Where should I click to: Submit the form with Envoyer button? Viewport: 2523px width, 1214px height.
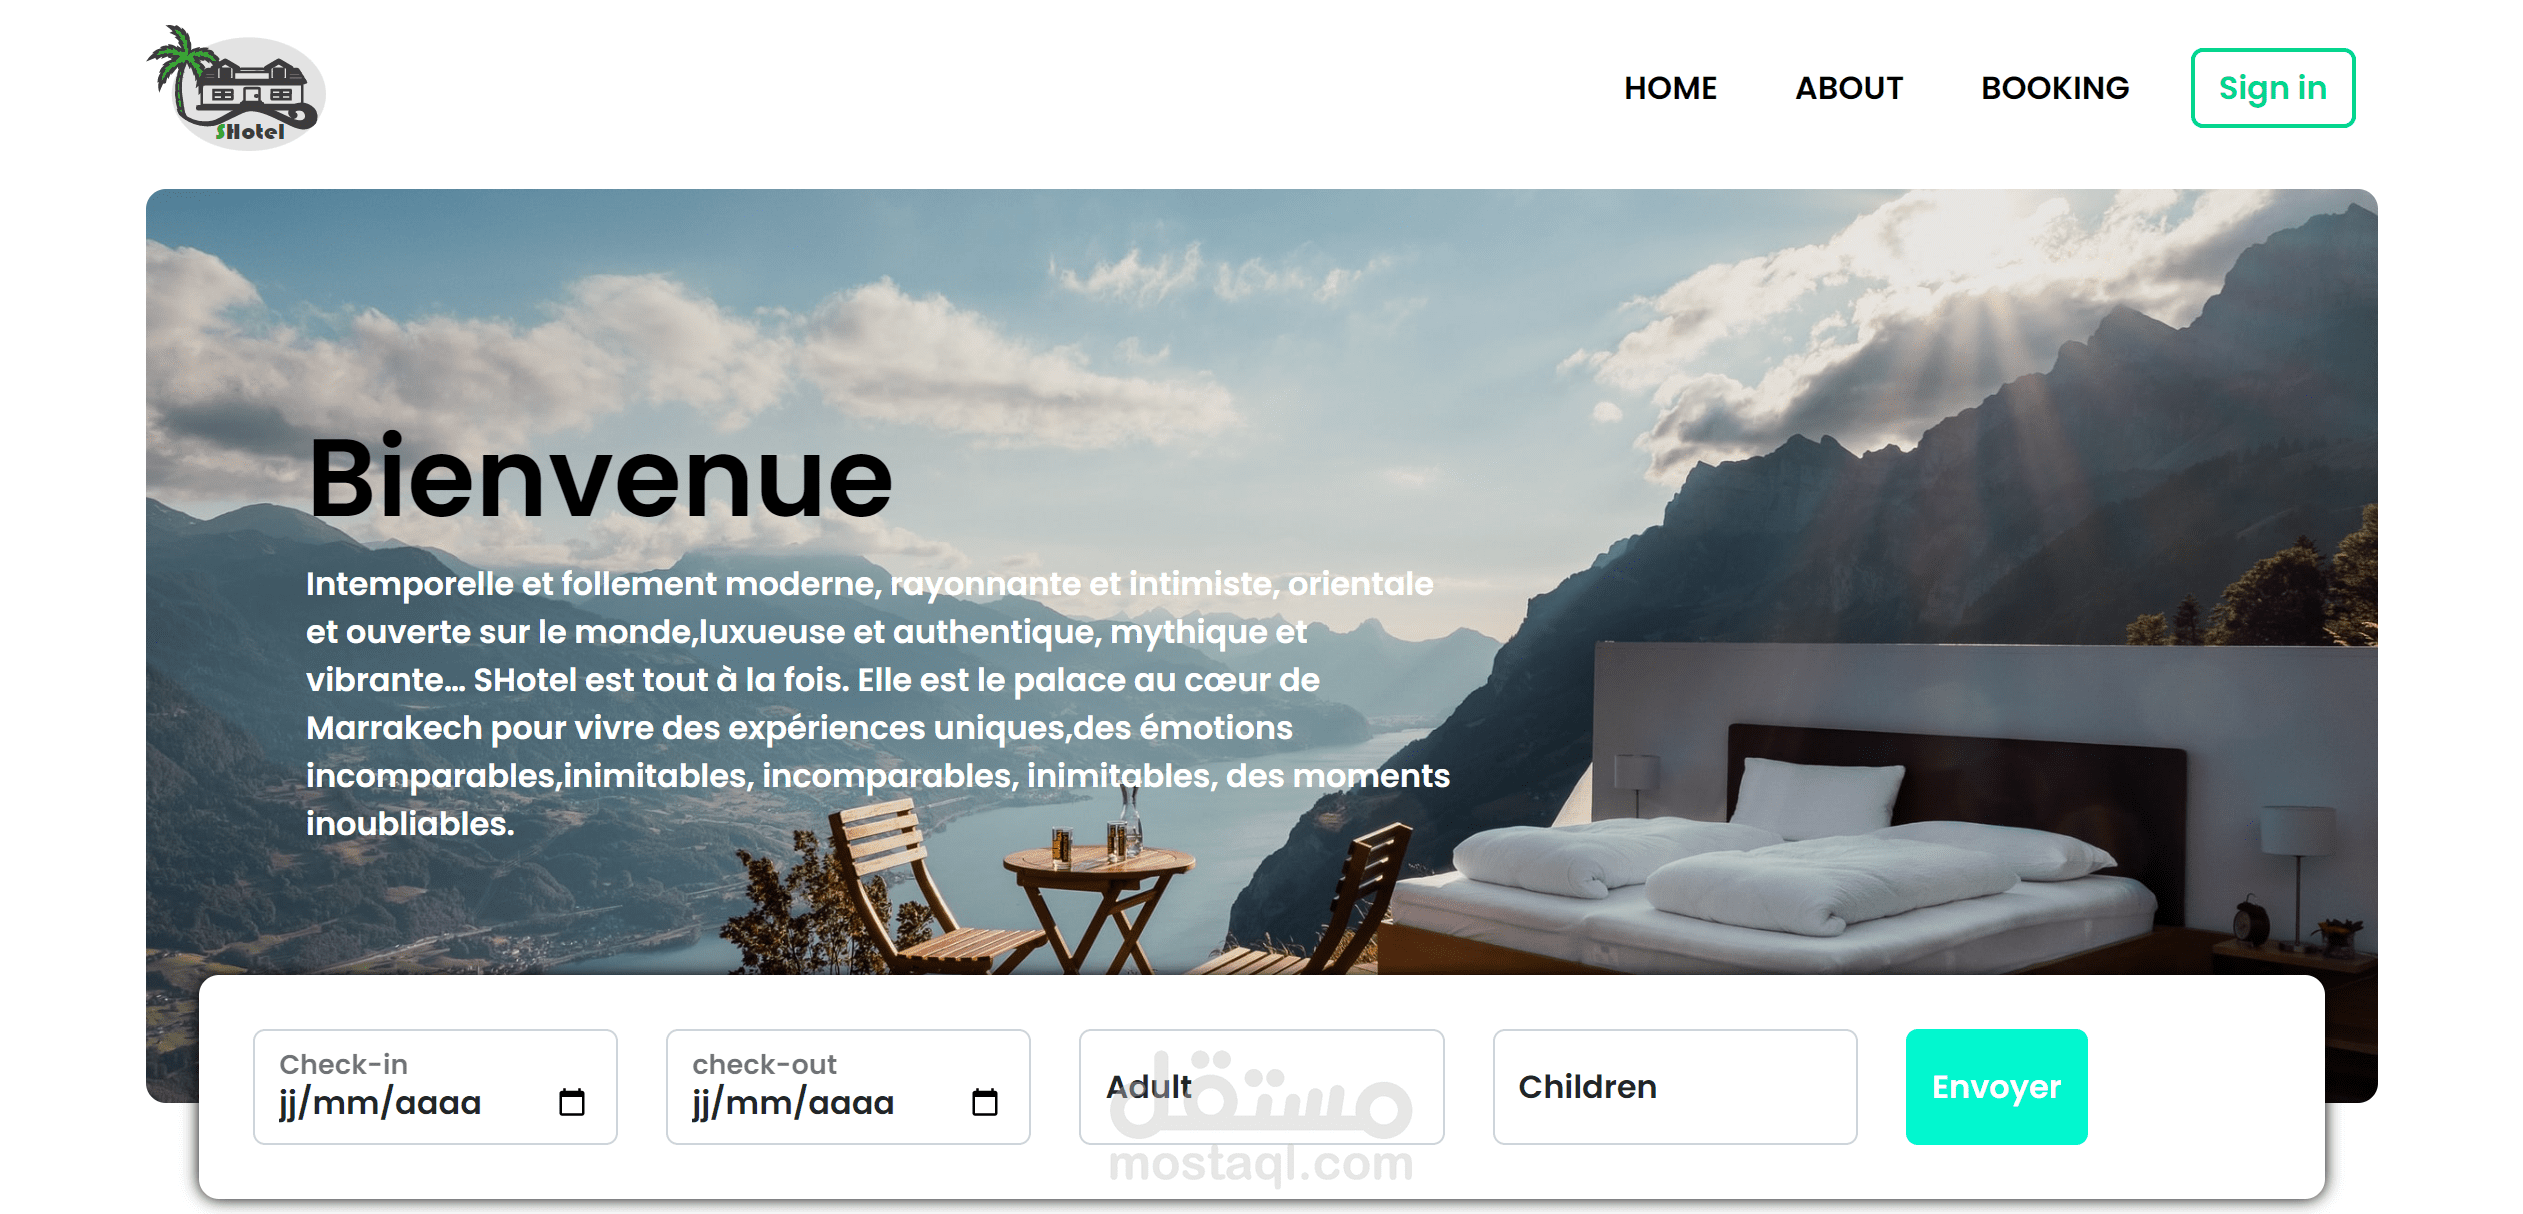(x=1996, y=1087)
